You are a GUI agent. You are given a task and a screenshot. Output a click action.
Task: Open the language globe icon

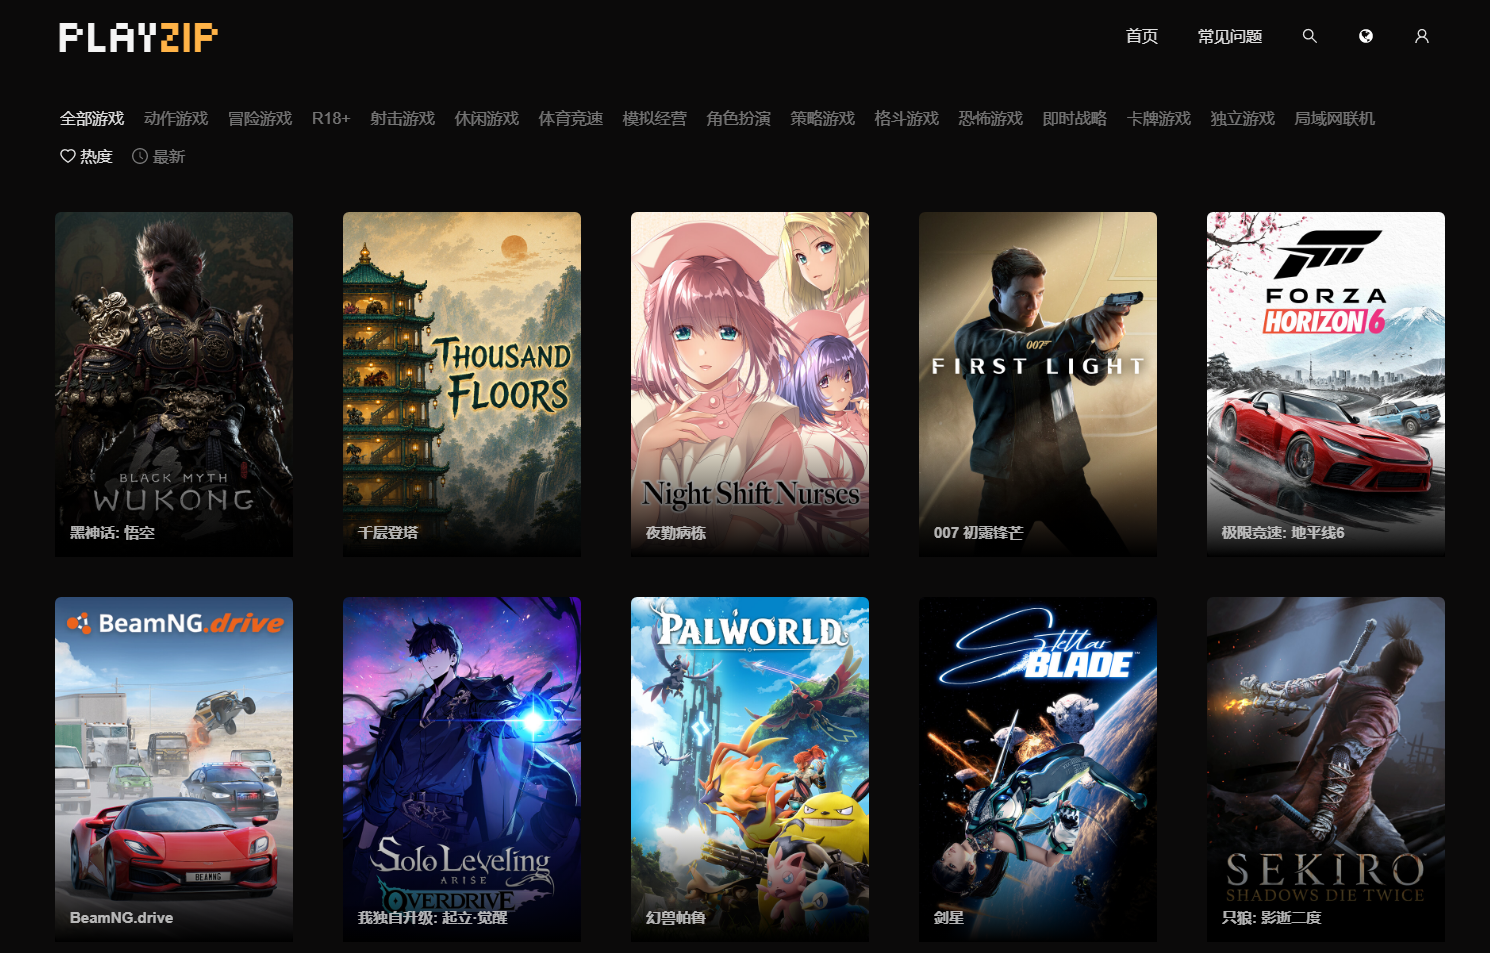point(1365,36)
